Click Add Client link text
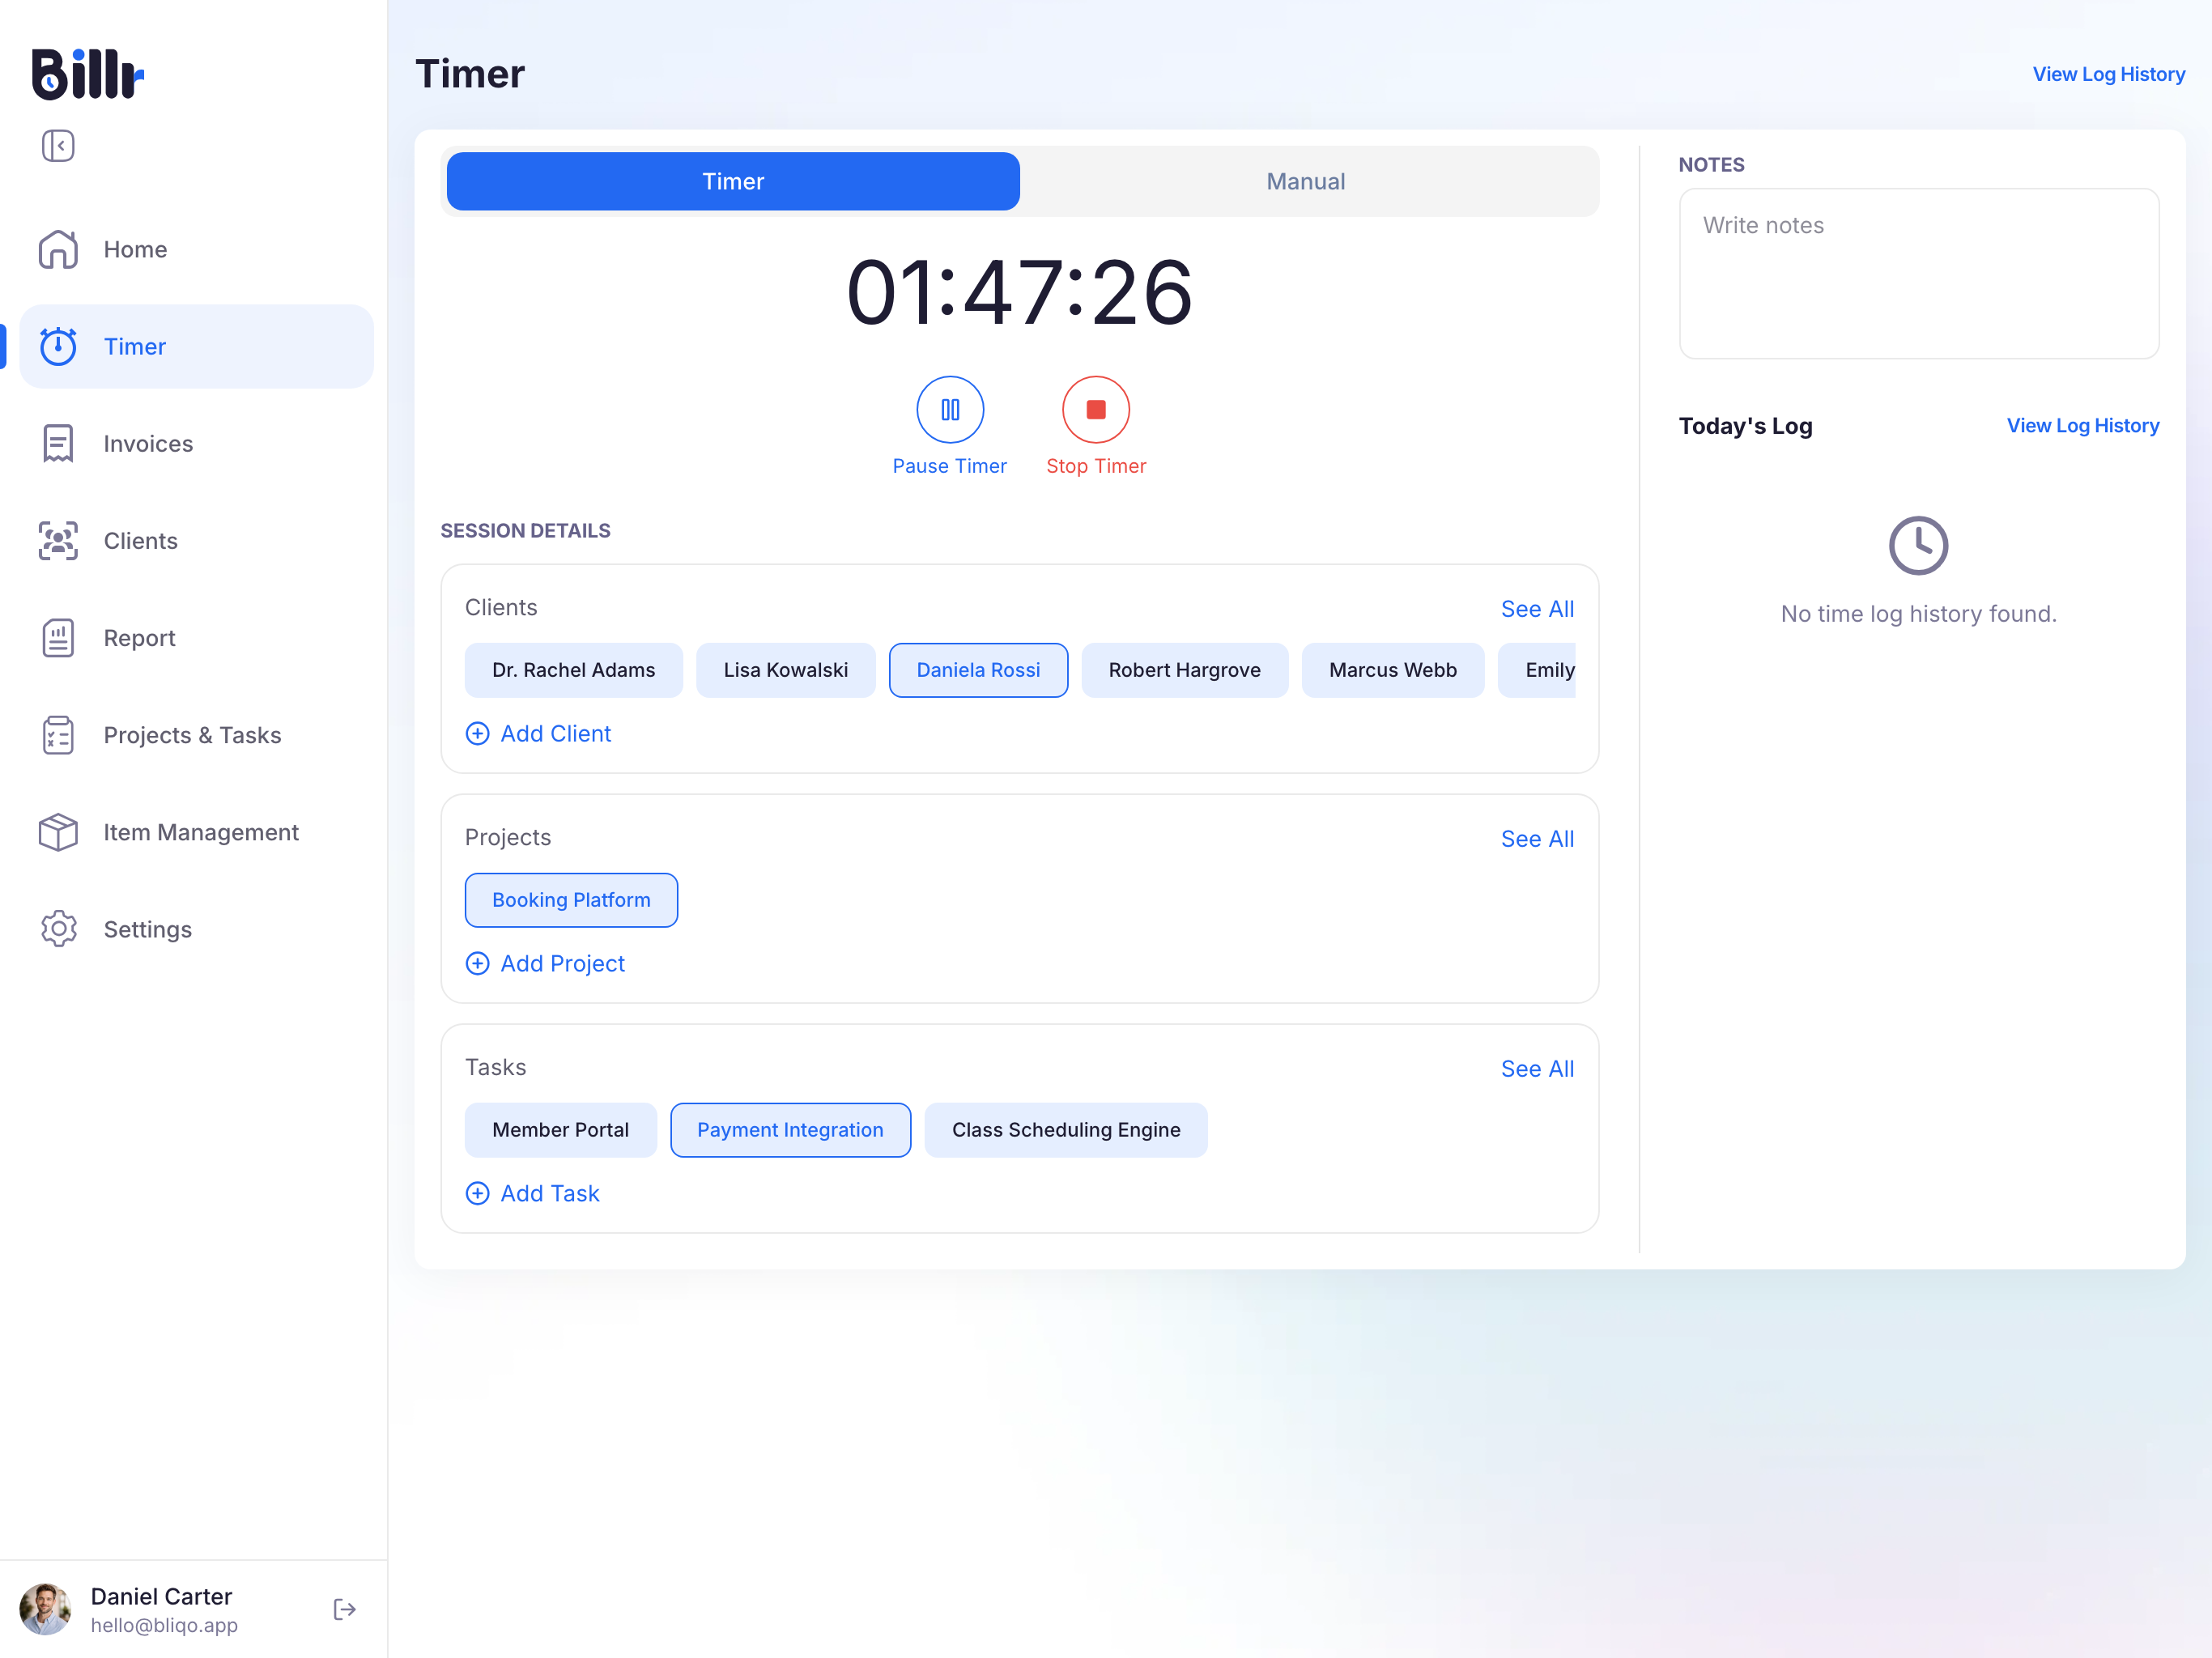The image size is (2212, 1658). pos(556,733)
